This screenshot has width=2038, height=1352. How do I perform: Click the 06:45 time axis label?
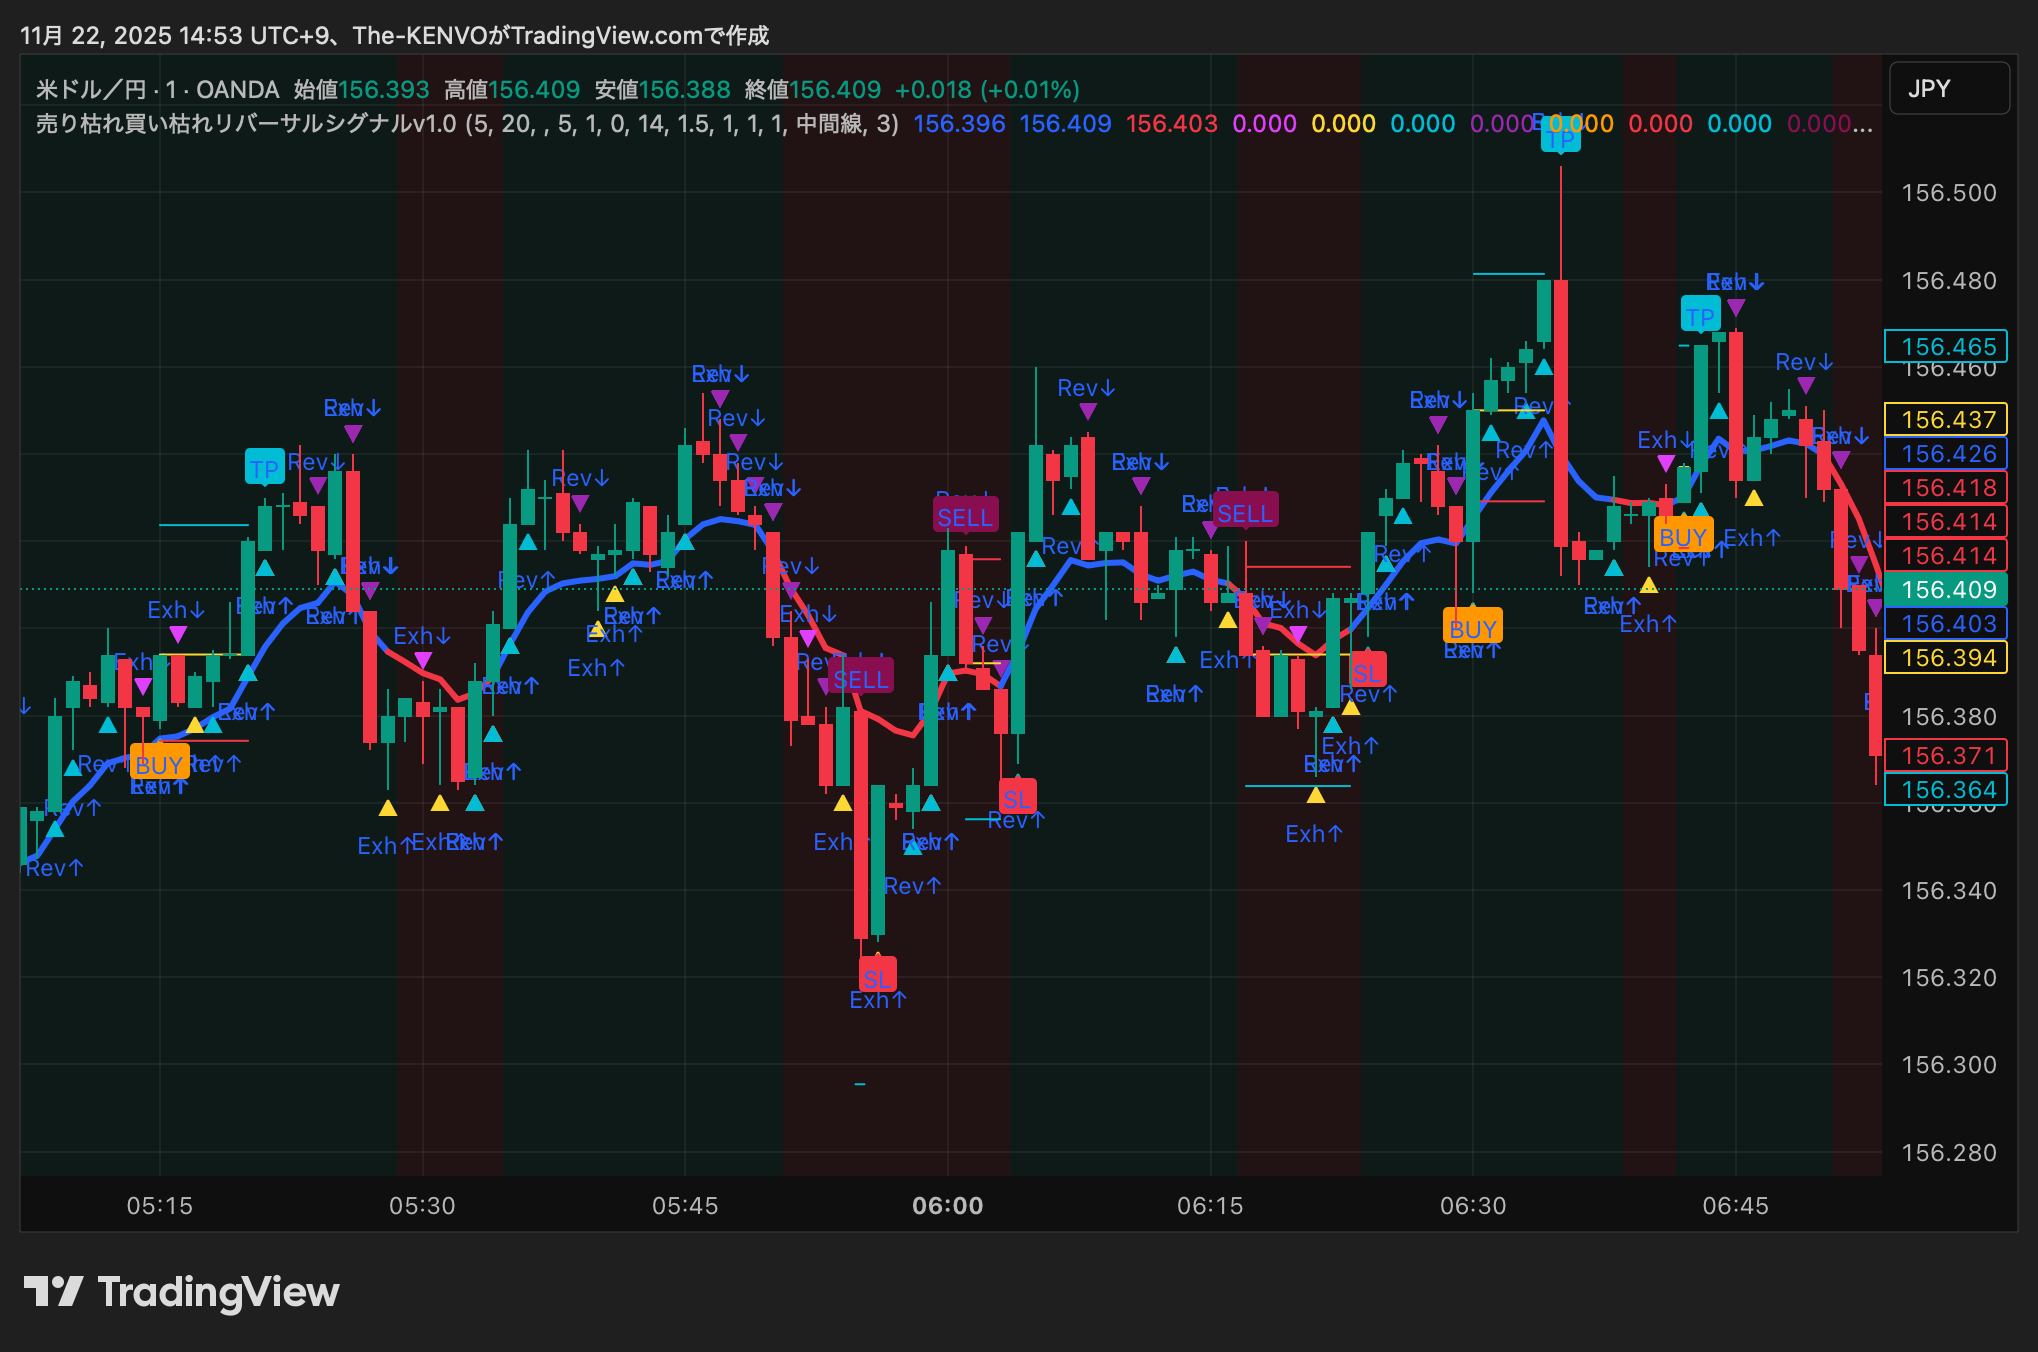[x=1735, y=1206]
